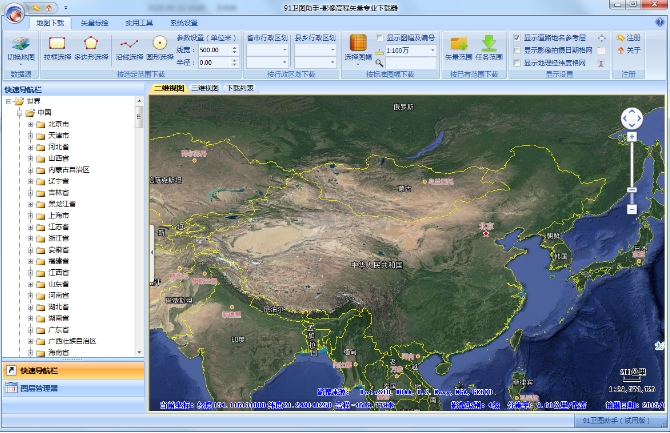670x433 pixels.
Task: Click the 上海市 tree item
Action: point(59,215)
